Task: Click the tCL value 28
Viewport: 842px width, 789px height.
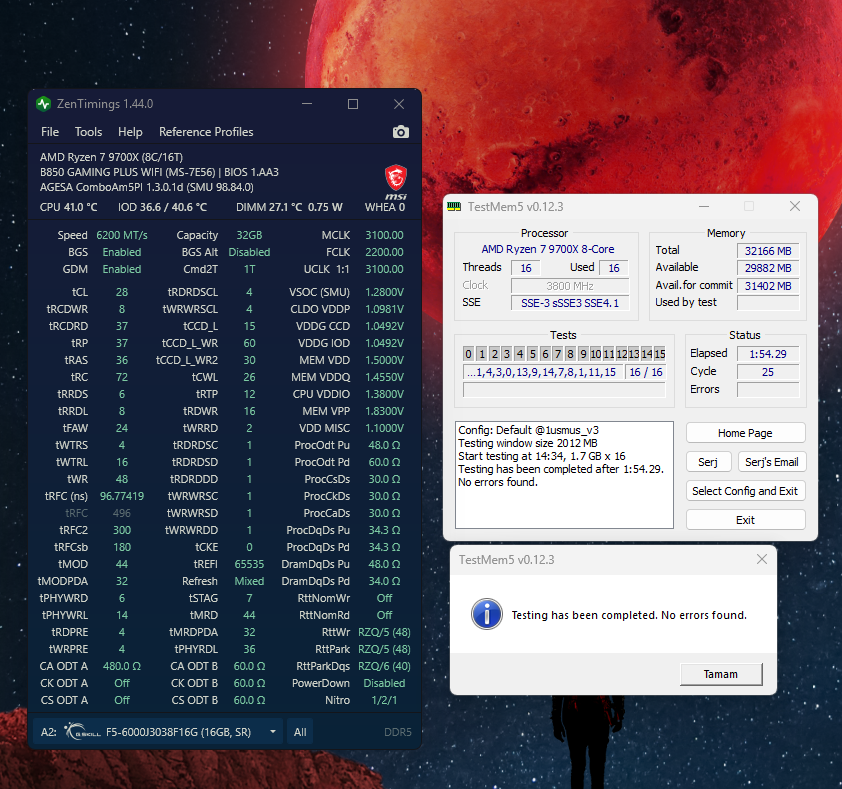Action: coord(122,292)
